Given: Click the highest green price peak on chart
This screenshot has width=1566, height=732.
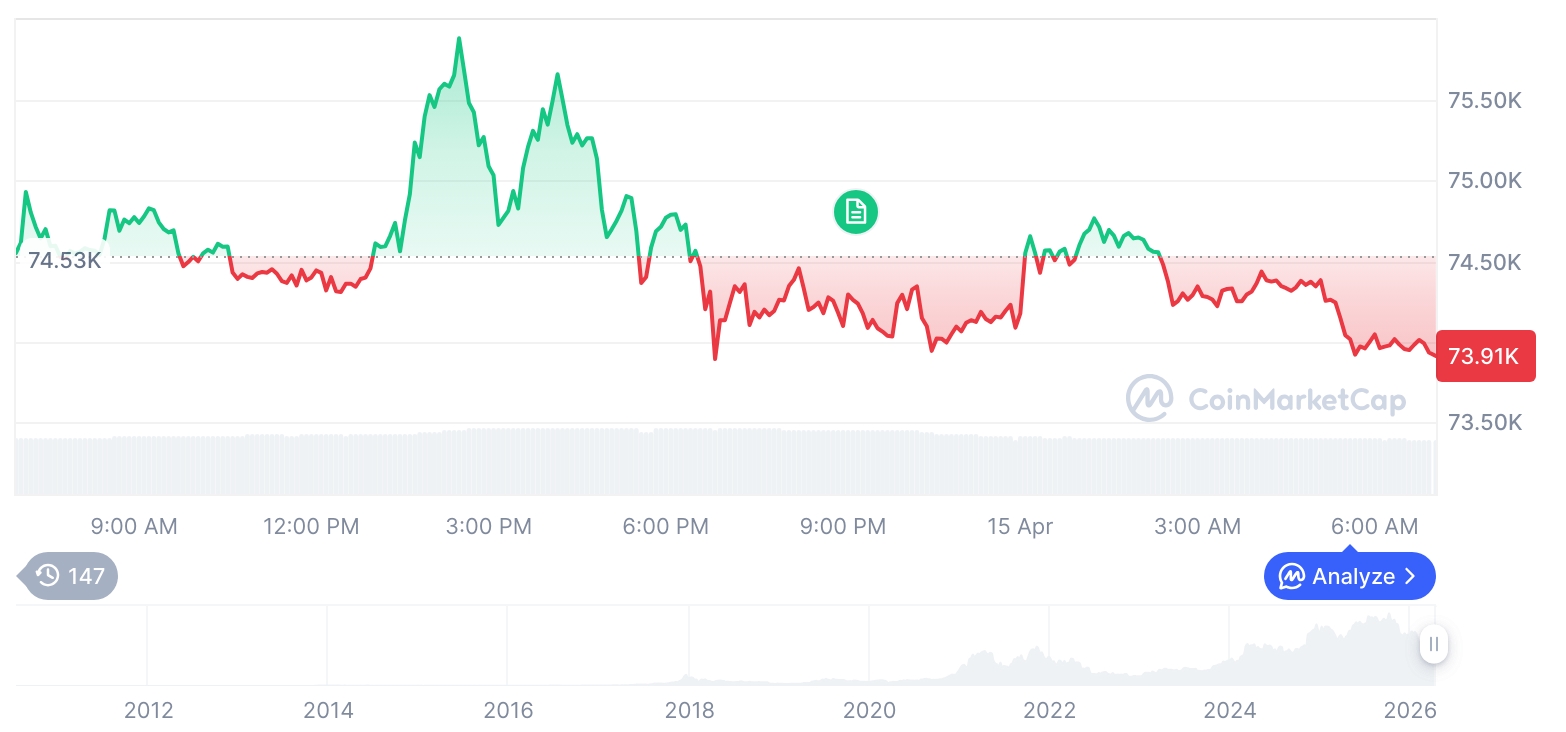Looking at the screenshot, I should 459,40.
